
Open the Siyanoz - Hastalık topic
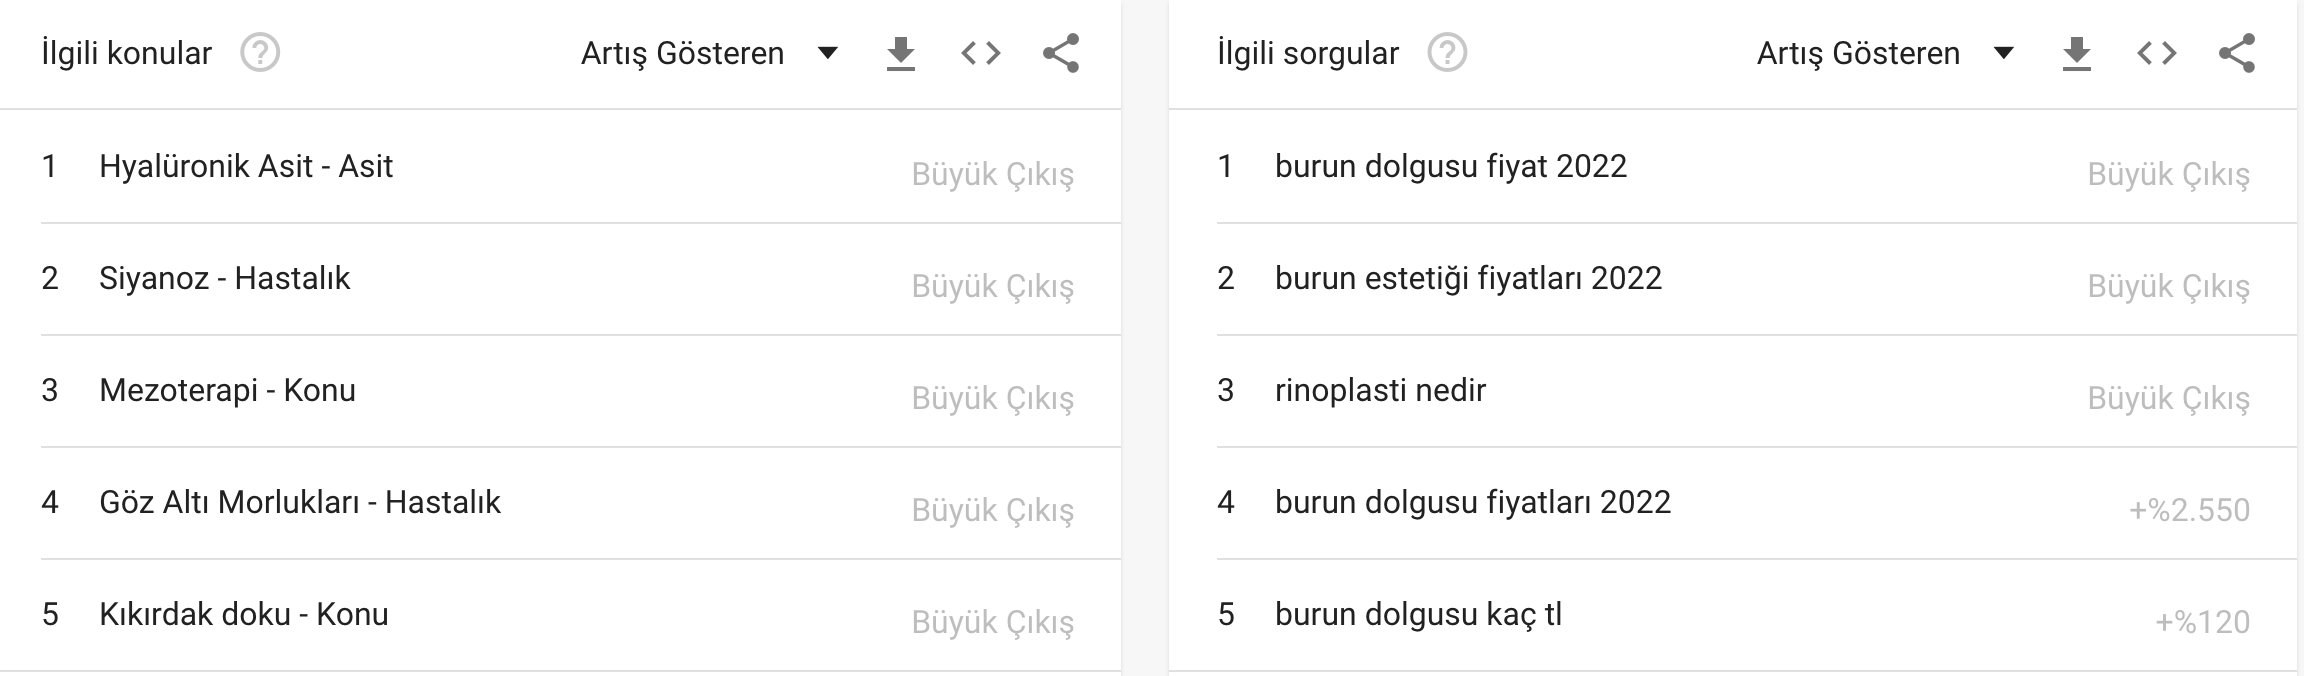[x=580, y=278]
